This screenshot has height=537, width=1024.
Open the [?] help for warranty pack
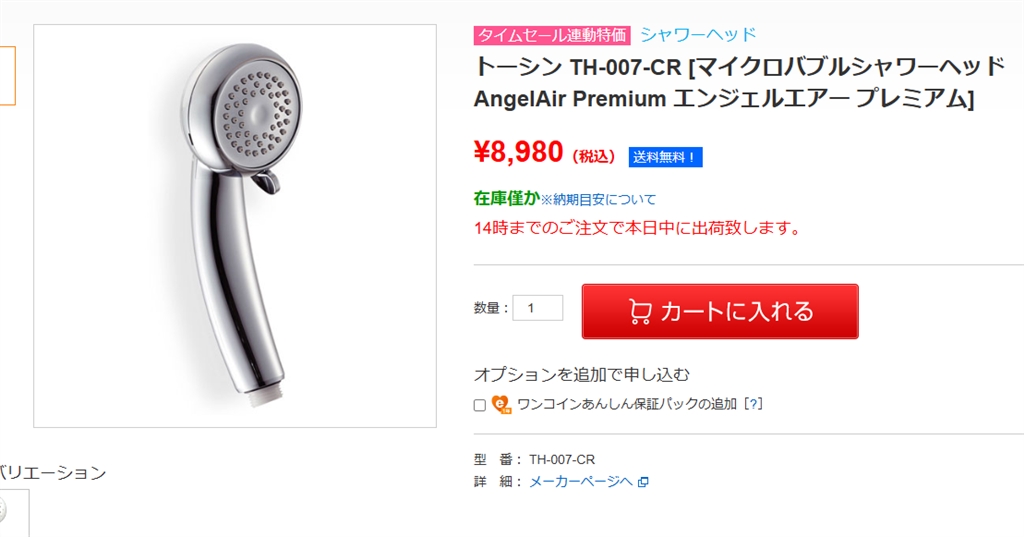pos(753,404)
